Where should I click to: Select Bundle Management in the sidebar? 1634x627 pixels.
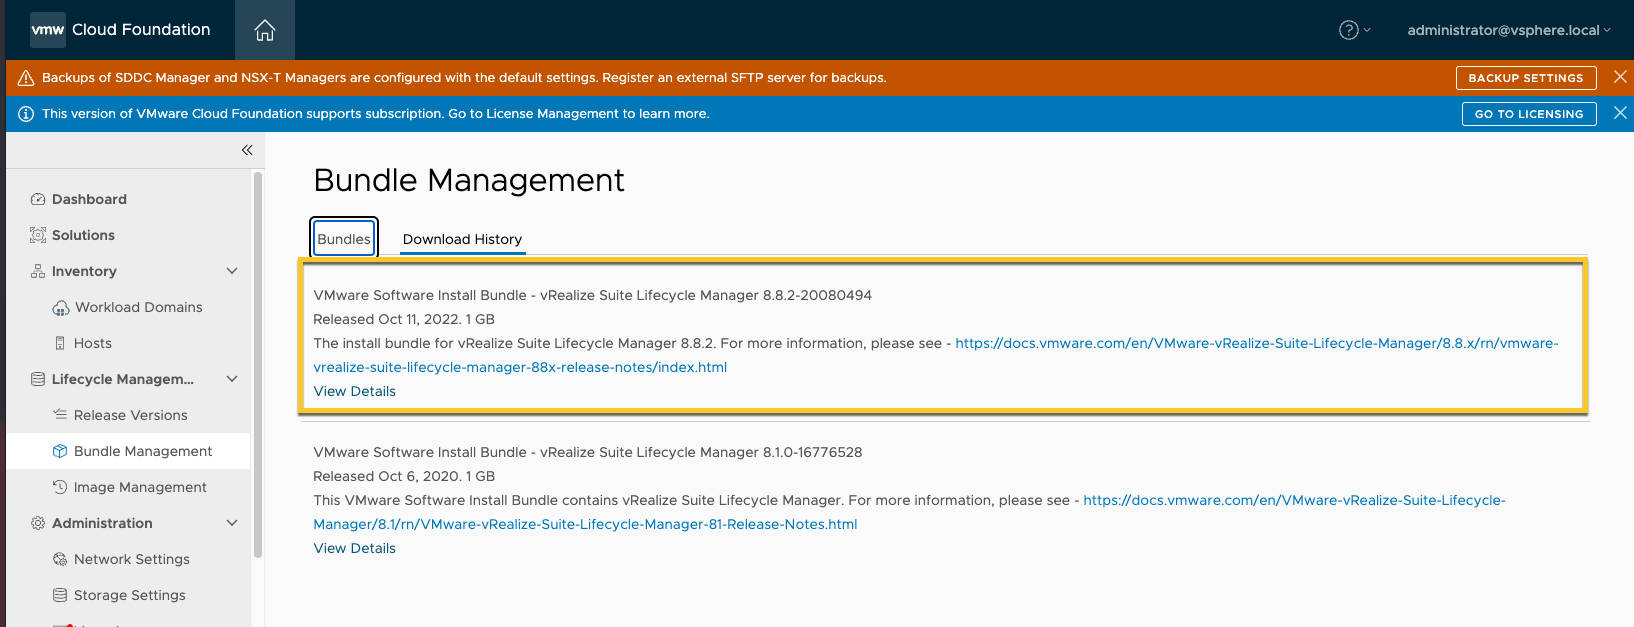(142, 451)
